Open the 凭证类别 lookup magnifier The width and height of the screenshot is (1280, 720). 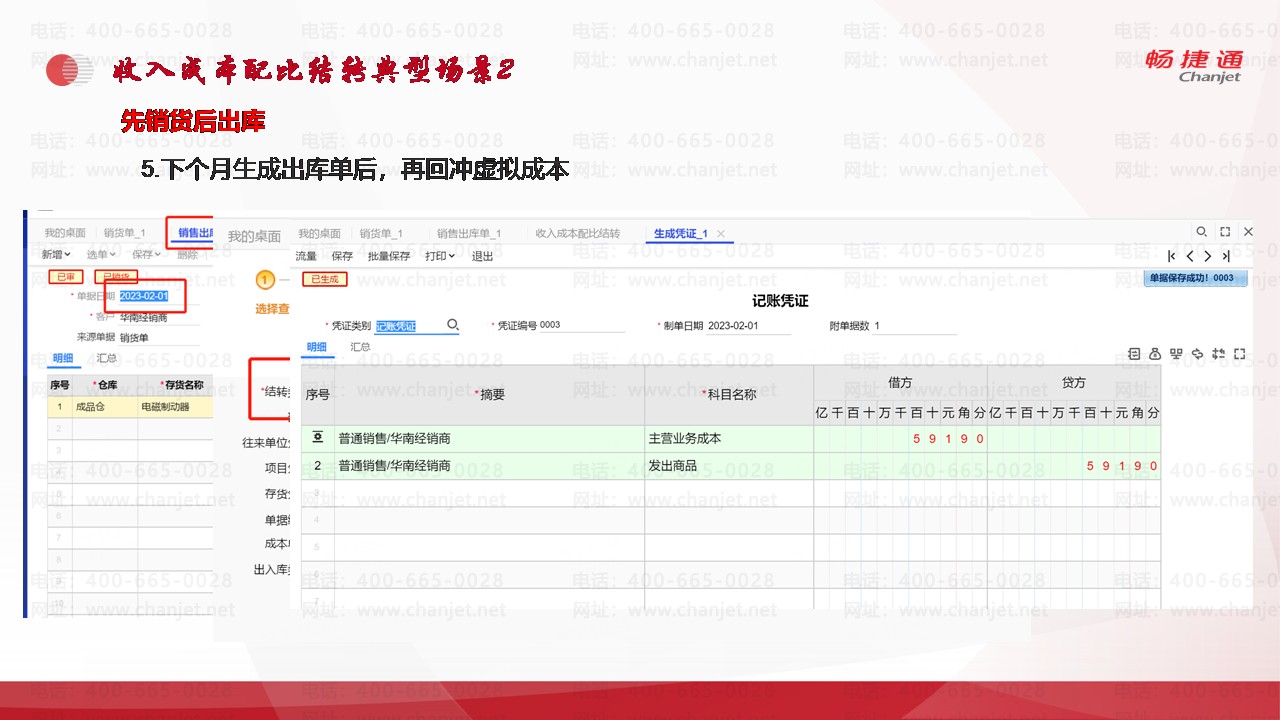[x=453, y=325]
